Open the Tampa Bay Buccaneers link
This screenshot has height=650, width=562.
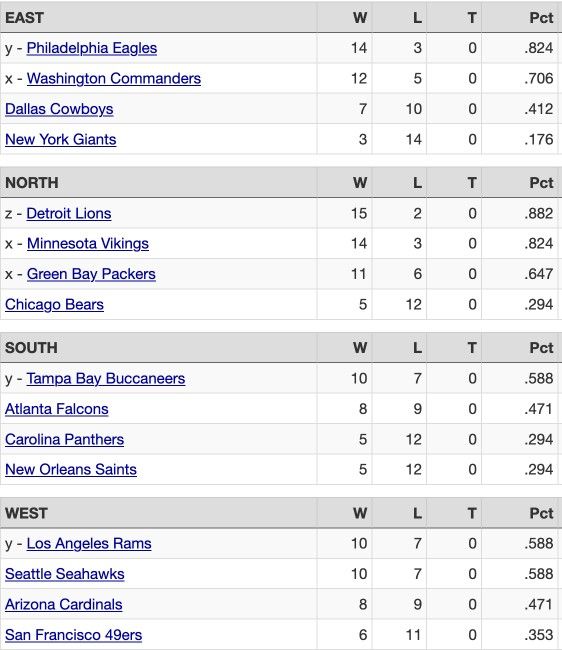click(x=106, y=378)
